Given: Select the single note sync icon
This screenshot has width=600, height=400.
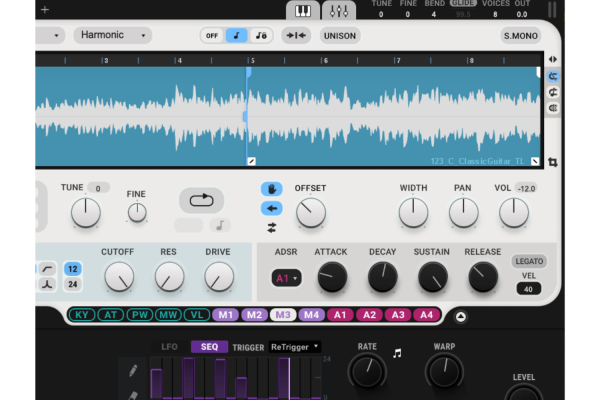Looking at the screenshot, I should coord(237,35).
